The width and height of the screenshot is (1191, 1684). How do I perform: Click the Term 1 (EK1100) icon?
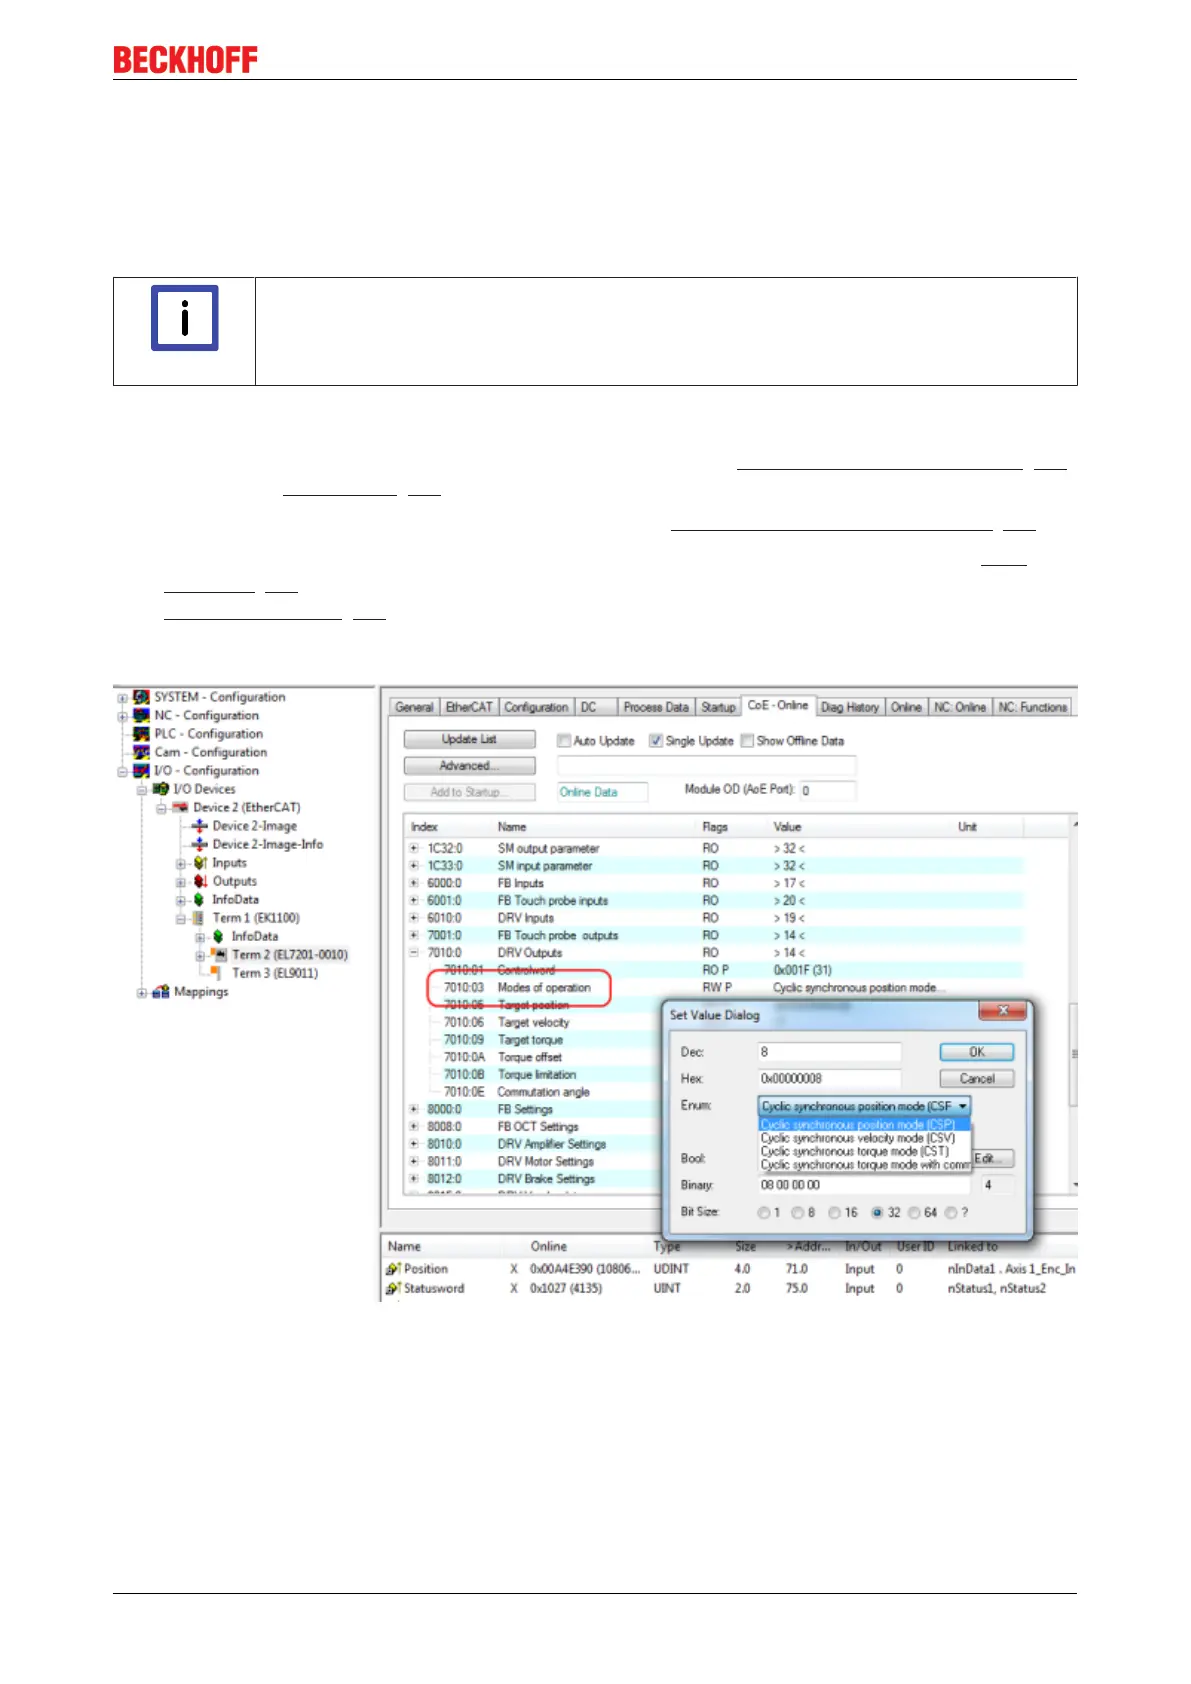point(199,918)
